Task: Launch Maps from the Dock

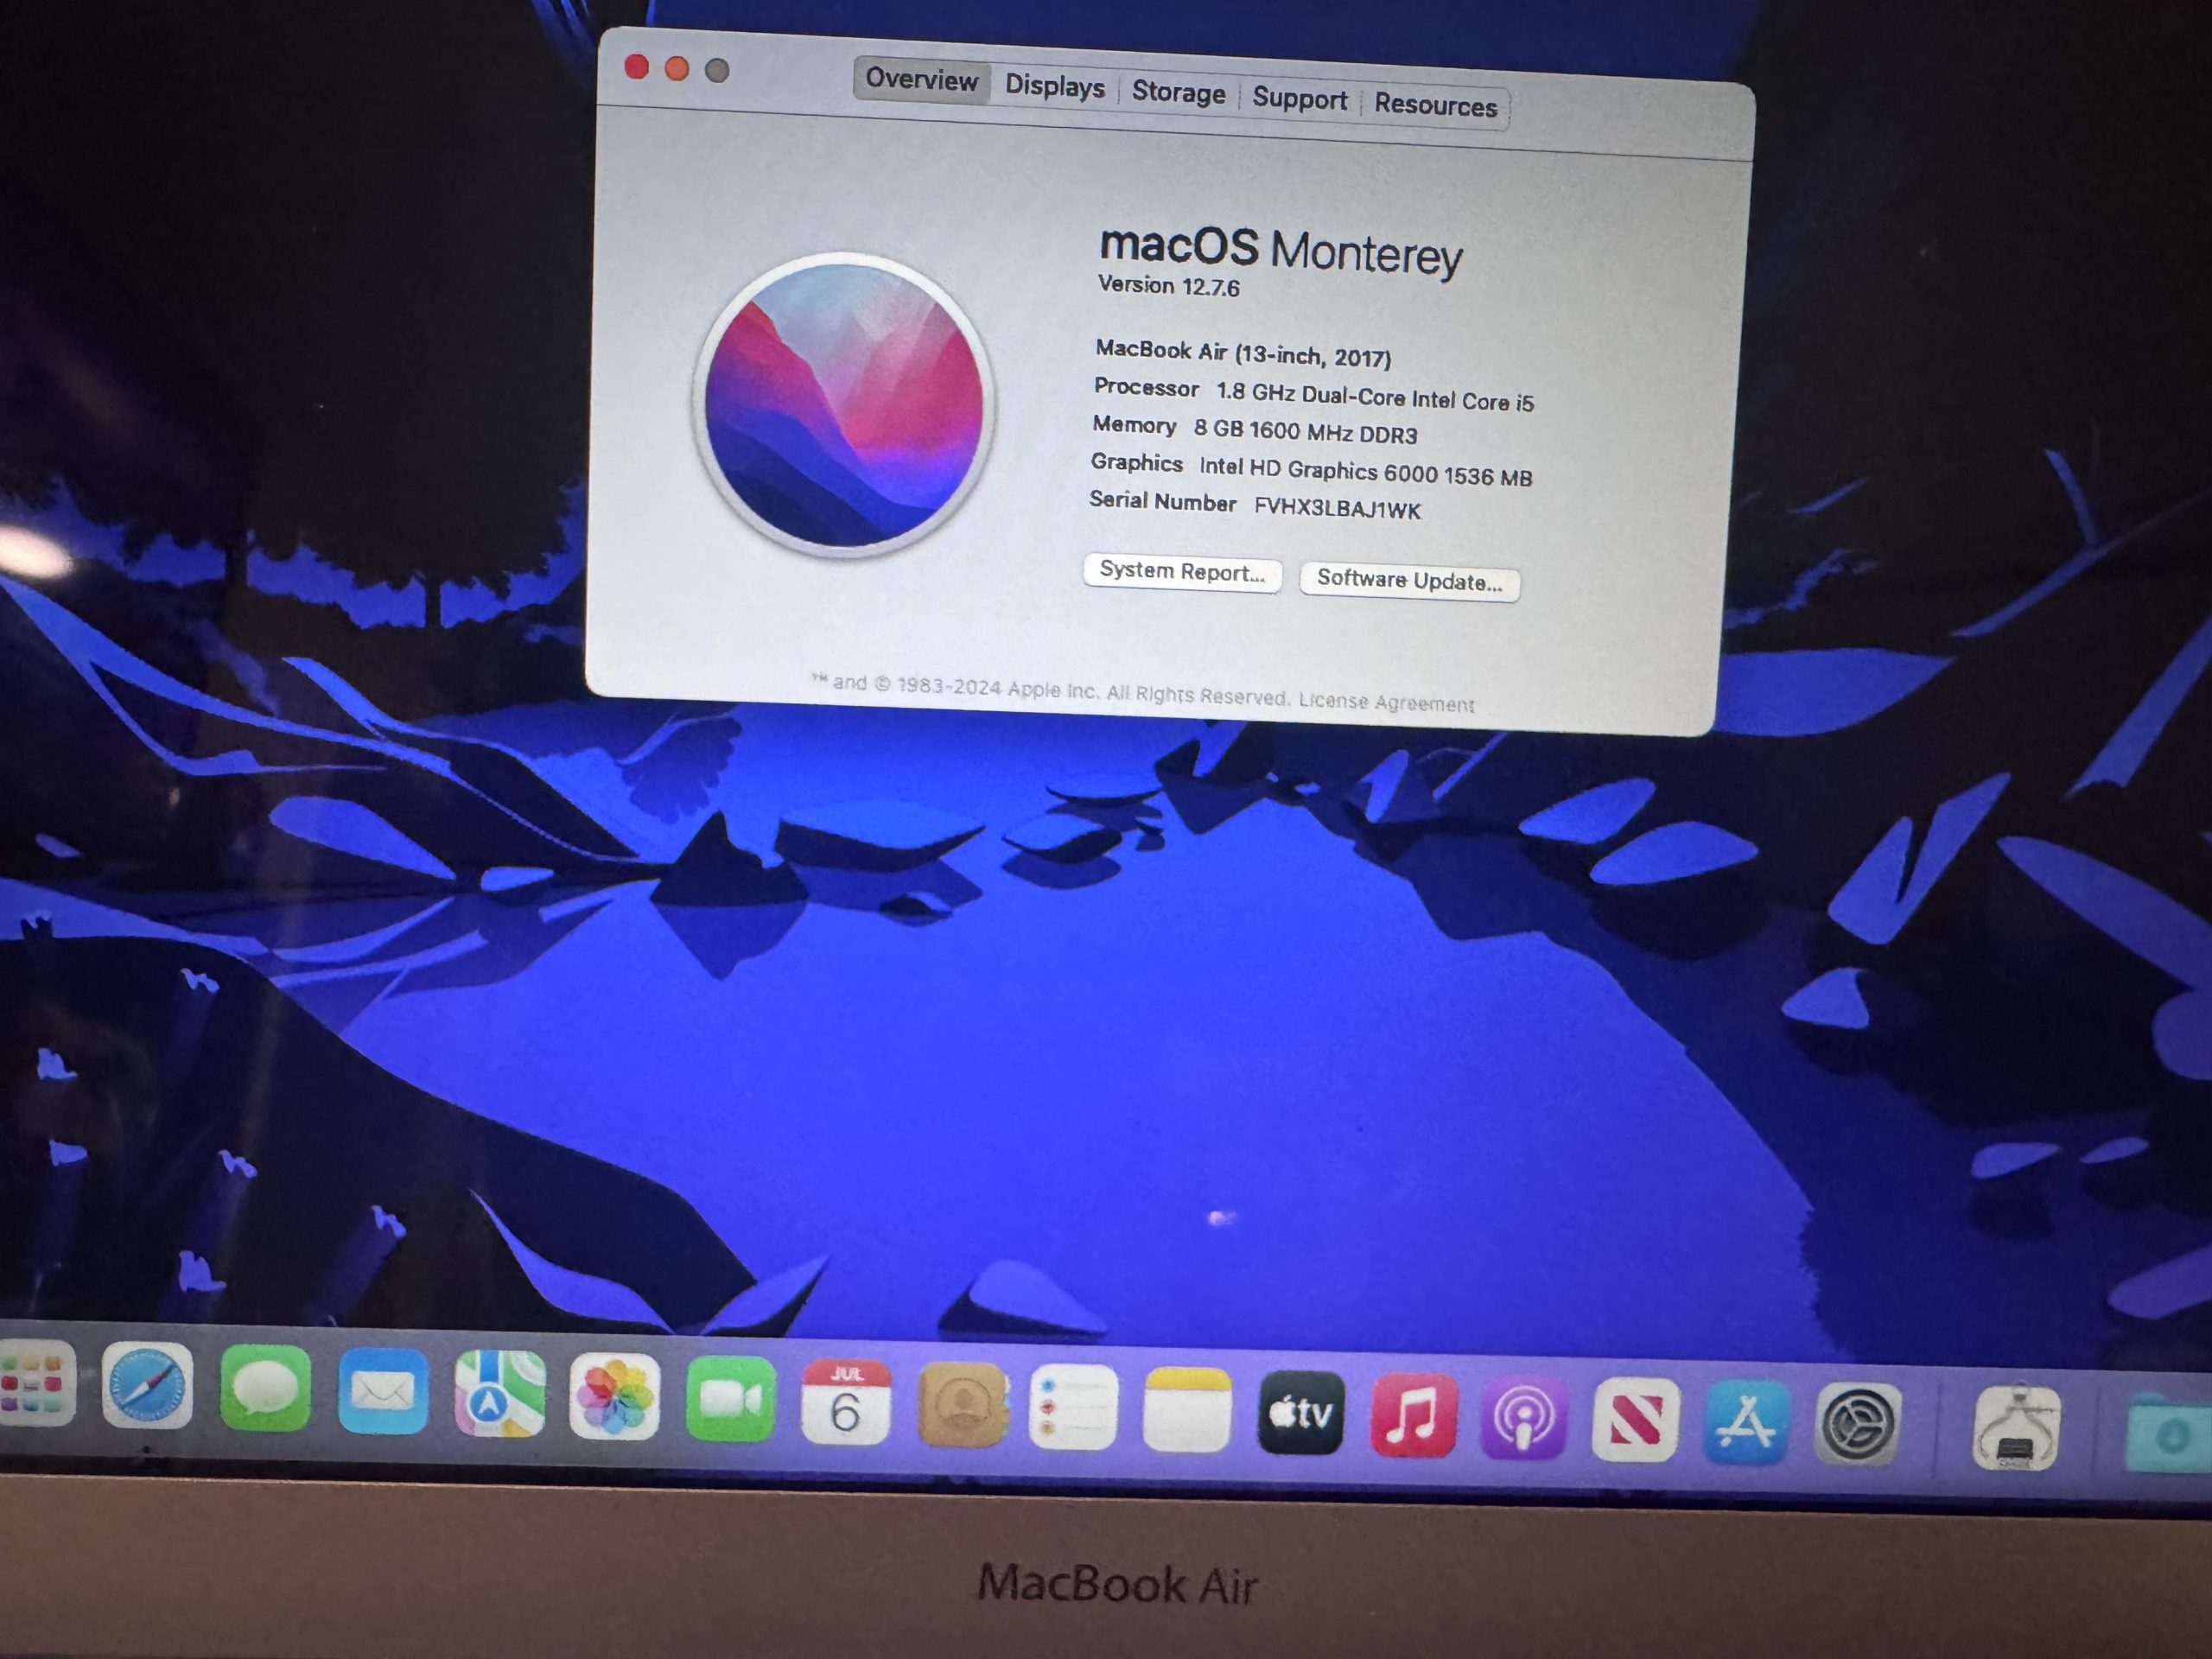Action: tap(500, 1394)
